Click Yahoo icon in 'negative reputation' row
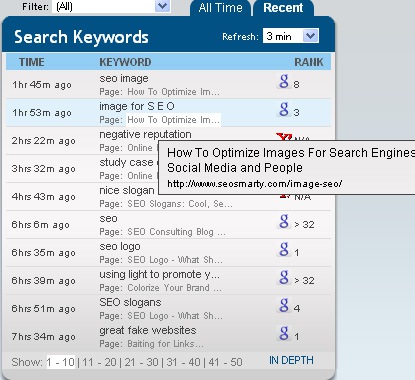415x380 pixels. click(x=284, y=137)
